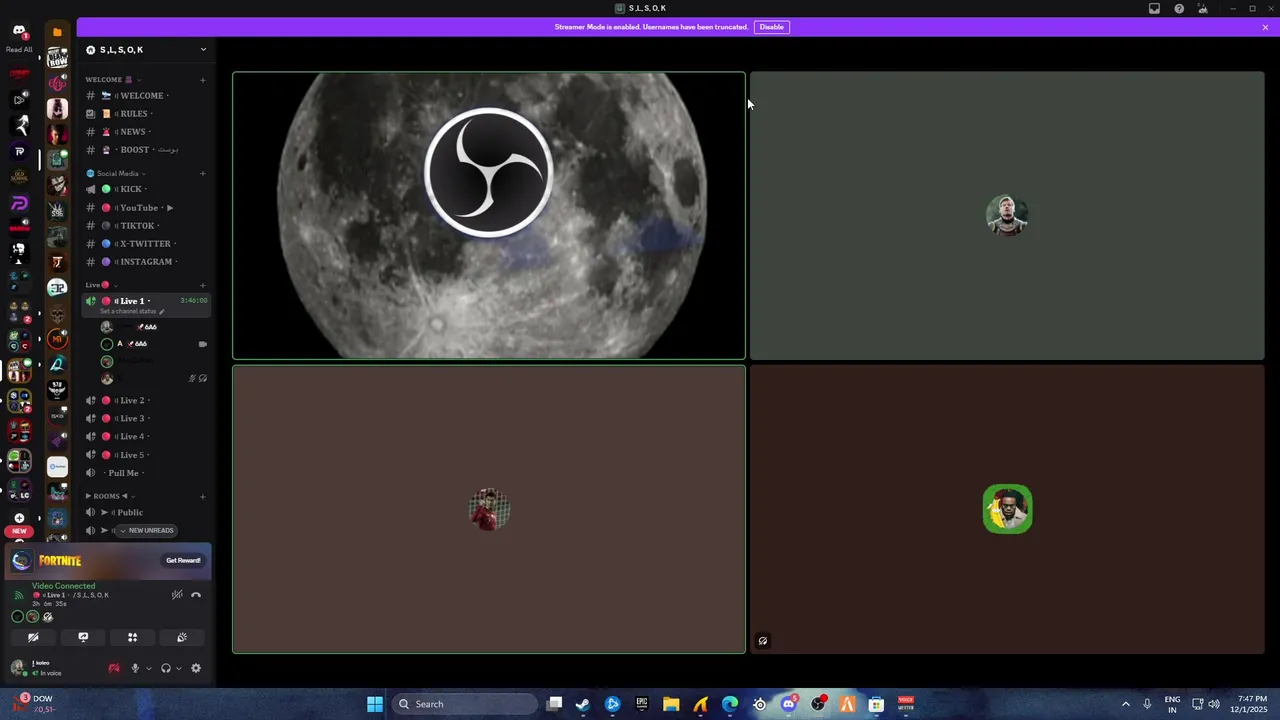Select the OBS moon stream tile
Screen dimensions: 1280x720
pos(489,215)
